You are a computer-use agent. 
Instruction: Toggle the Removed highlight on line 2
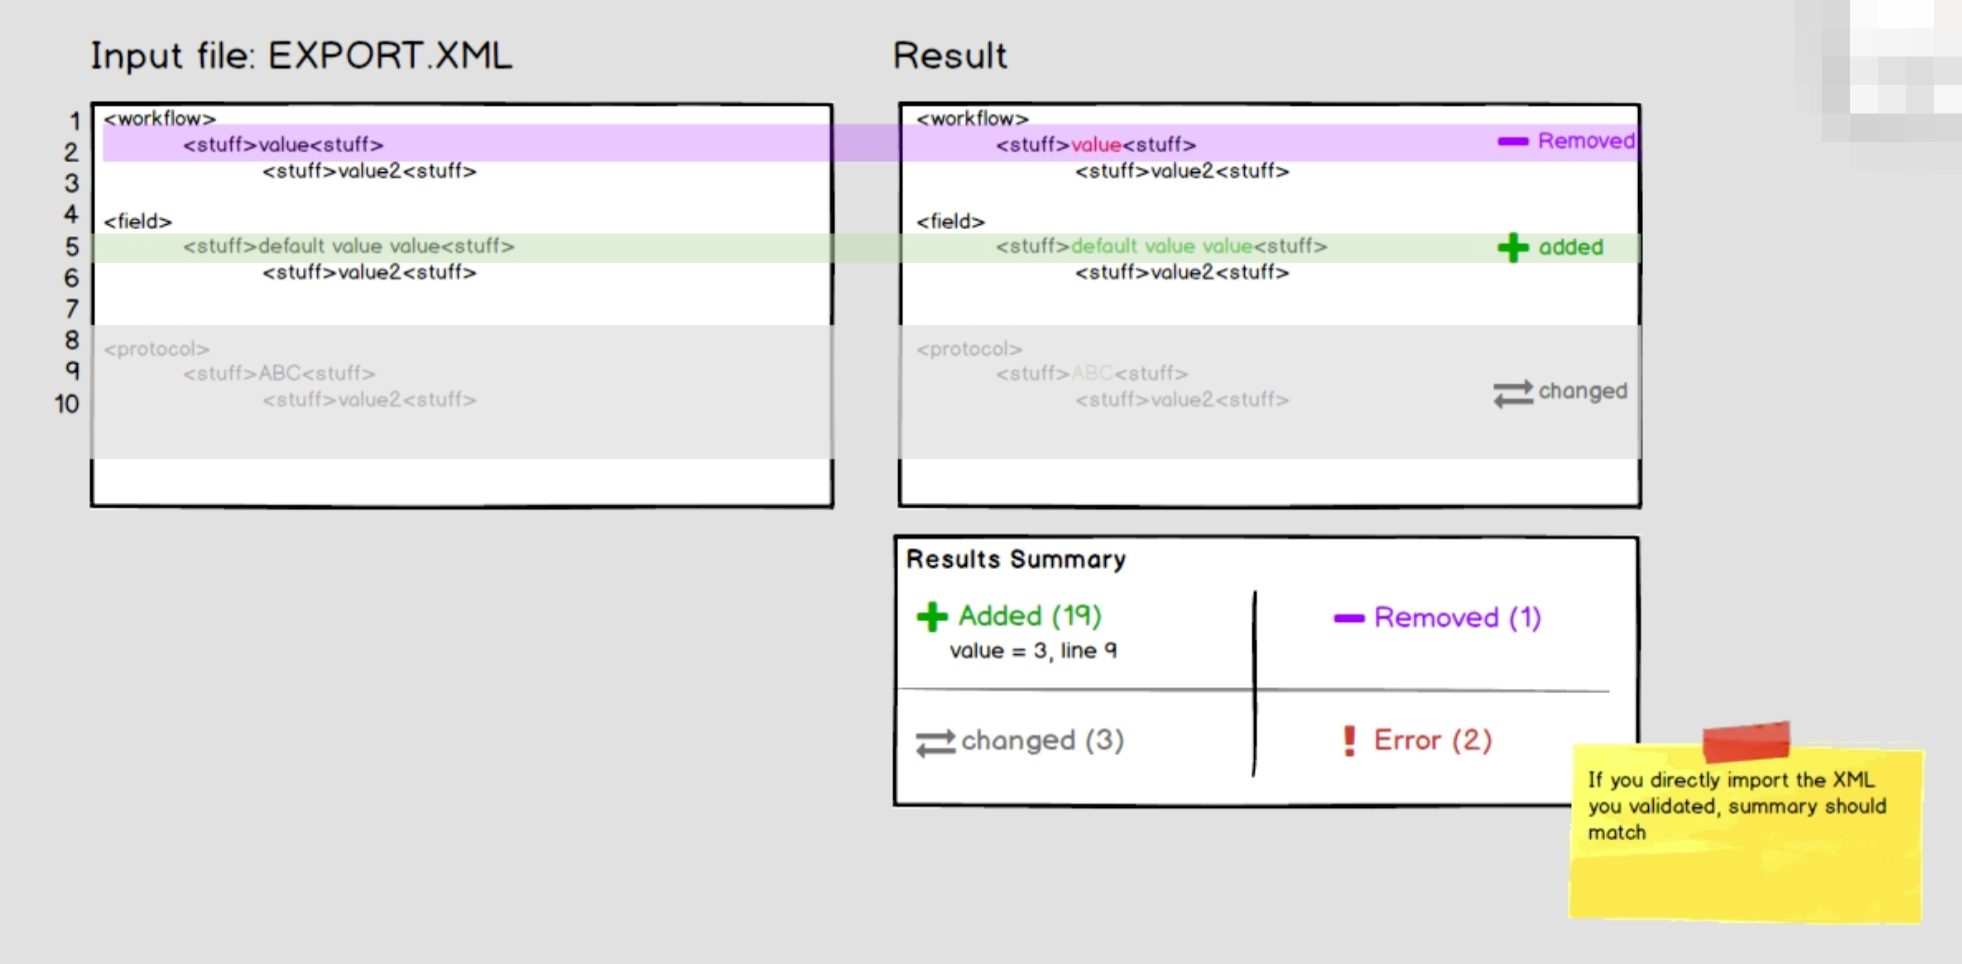(x=400, y=143)
